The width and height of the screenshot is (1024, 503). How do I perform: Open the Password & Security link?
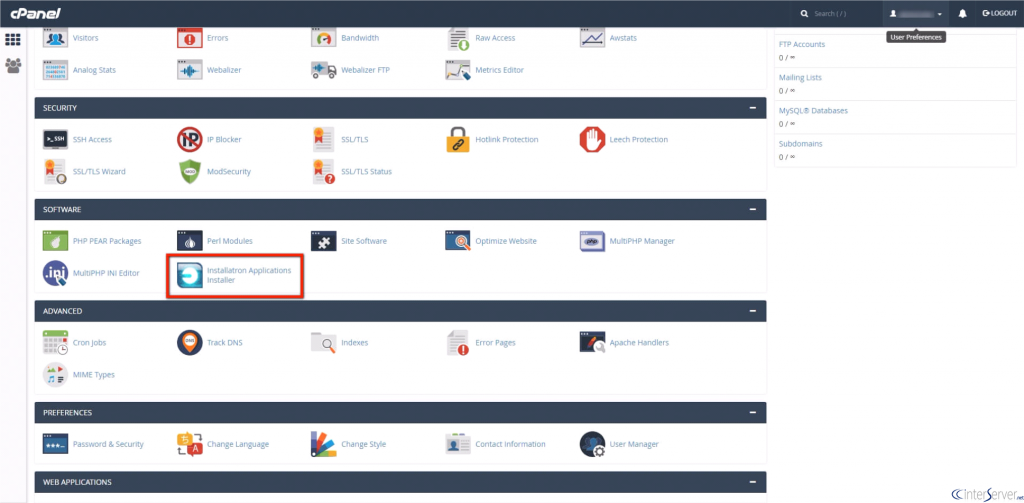pos(108,444)
